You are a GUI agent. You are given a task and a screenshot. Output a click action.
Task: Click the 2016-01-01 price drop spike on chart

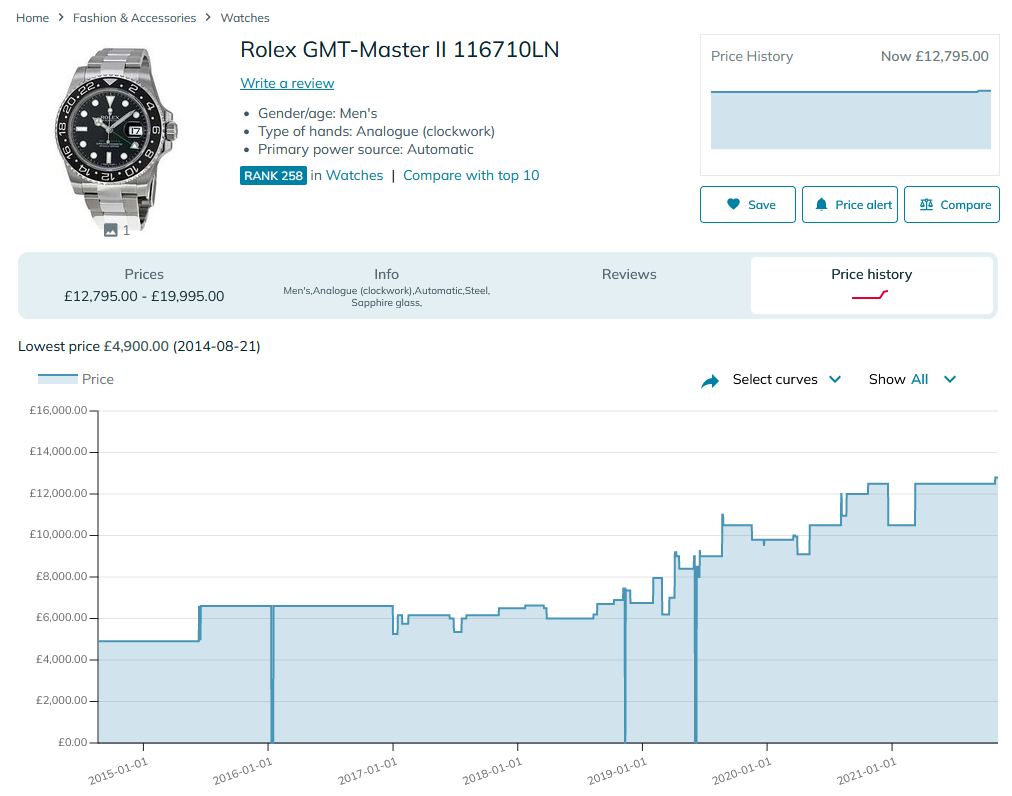click(x=272, y=675)
